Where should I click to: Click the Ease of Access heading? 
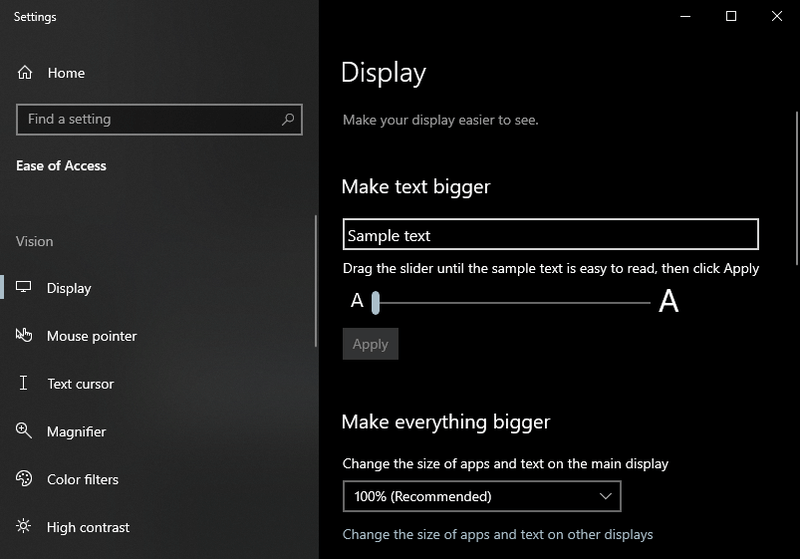pos(61,166)
